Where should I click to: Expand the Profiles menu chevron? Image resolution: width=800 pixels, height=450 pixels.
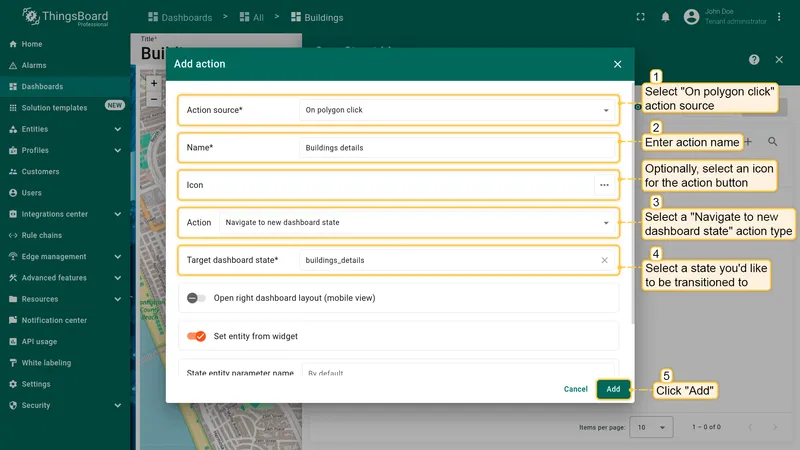[x=118, y=151]
